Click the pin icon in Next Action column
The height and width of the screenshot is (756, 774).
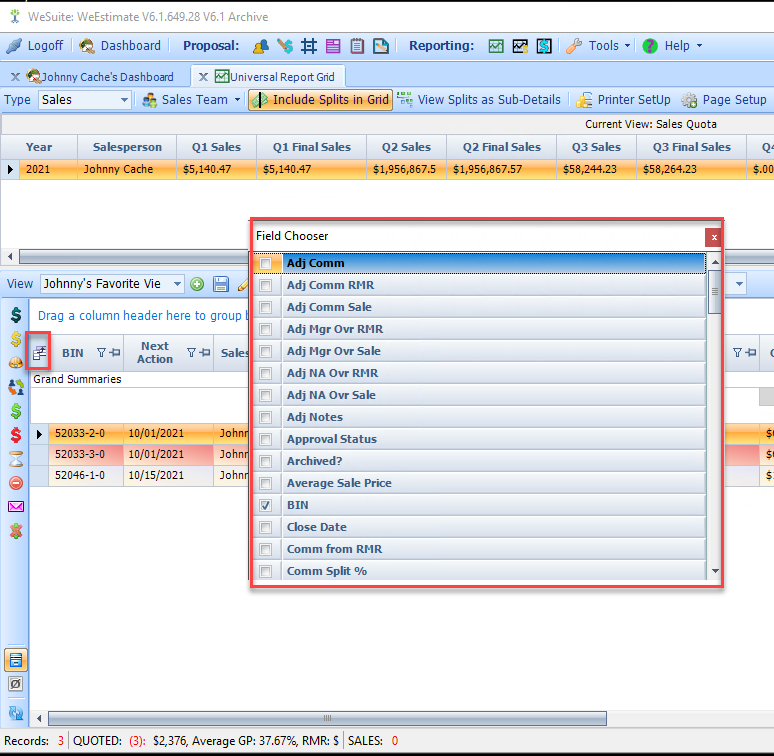pos(205,352)
